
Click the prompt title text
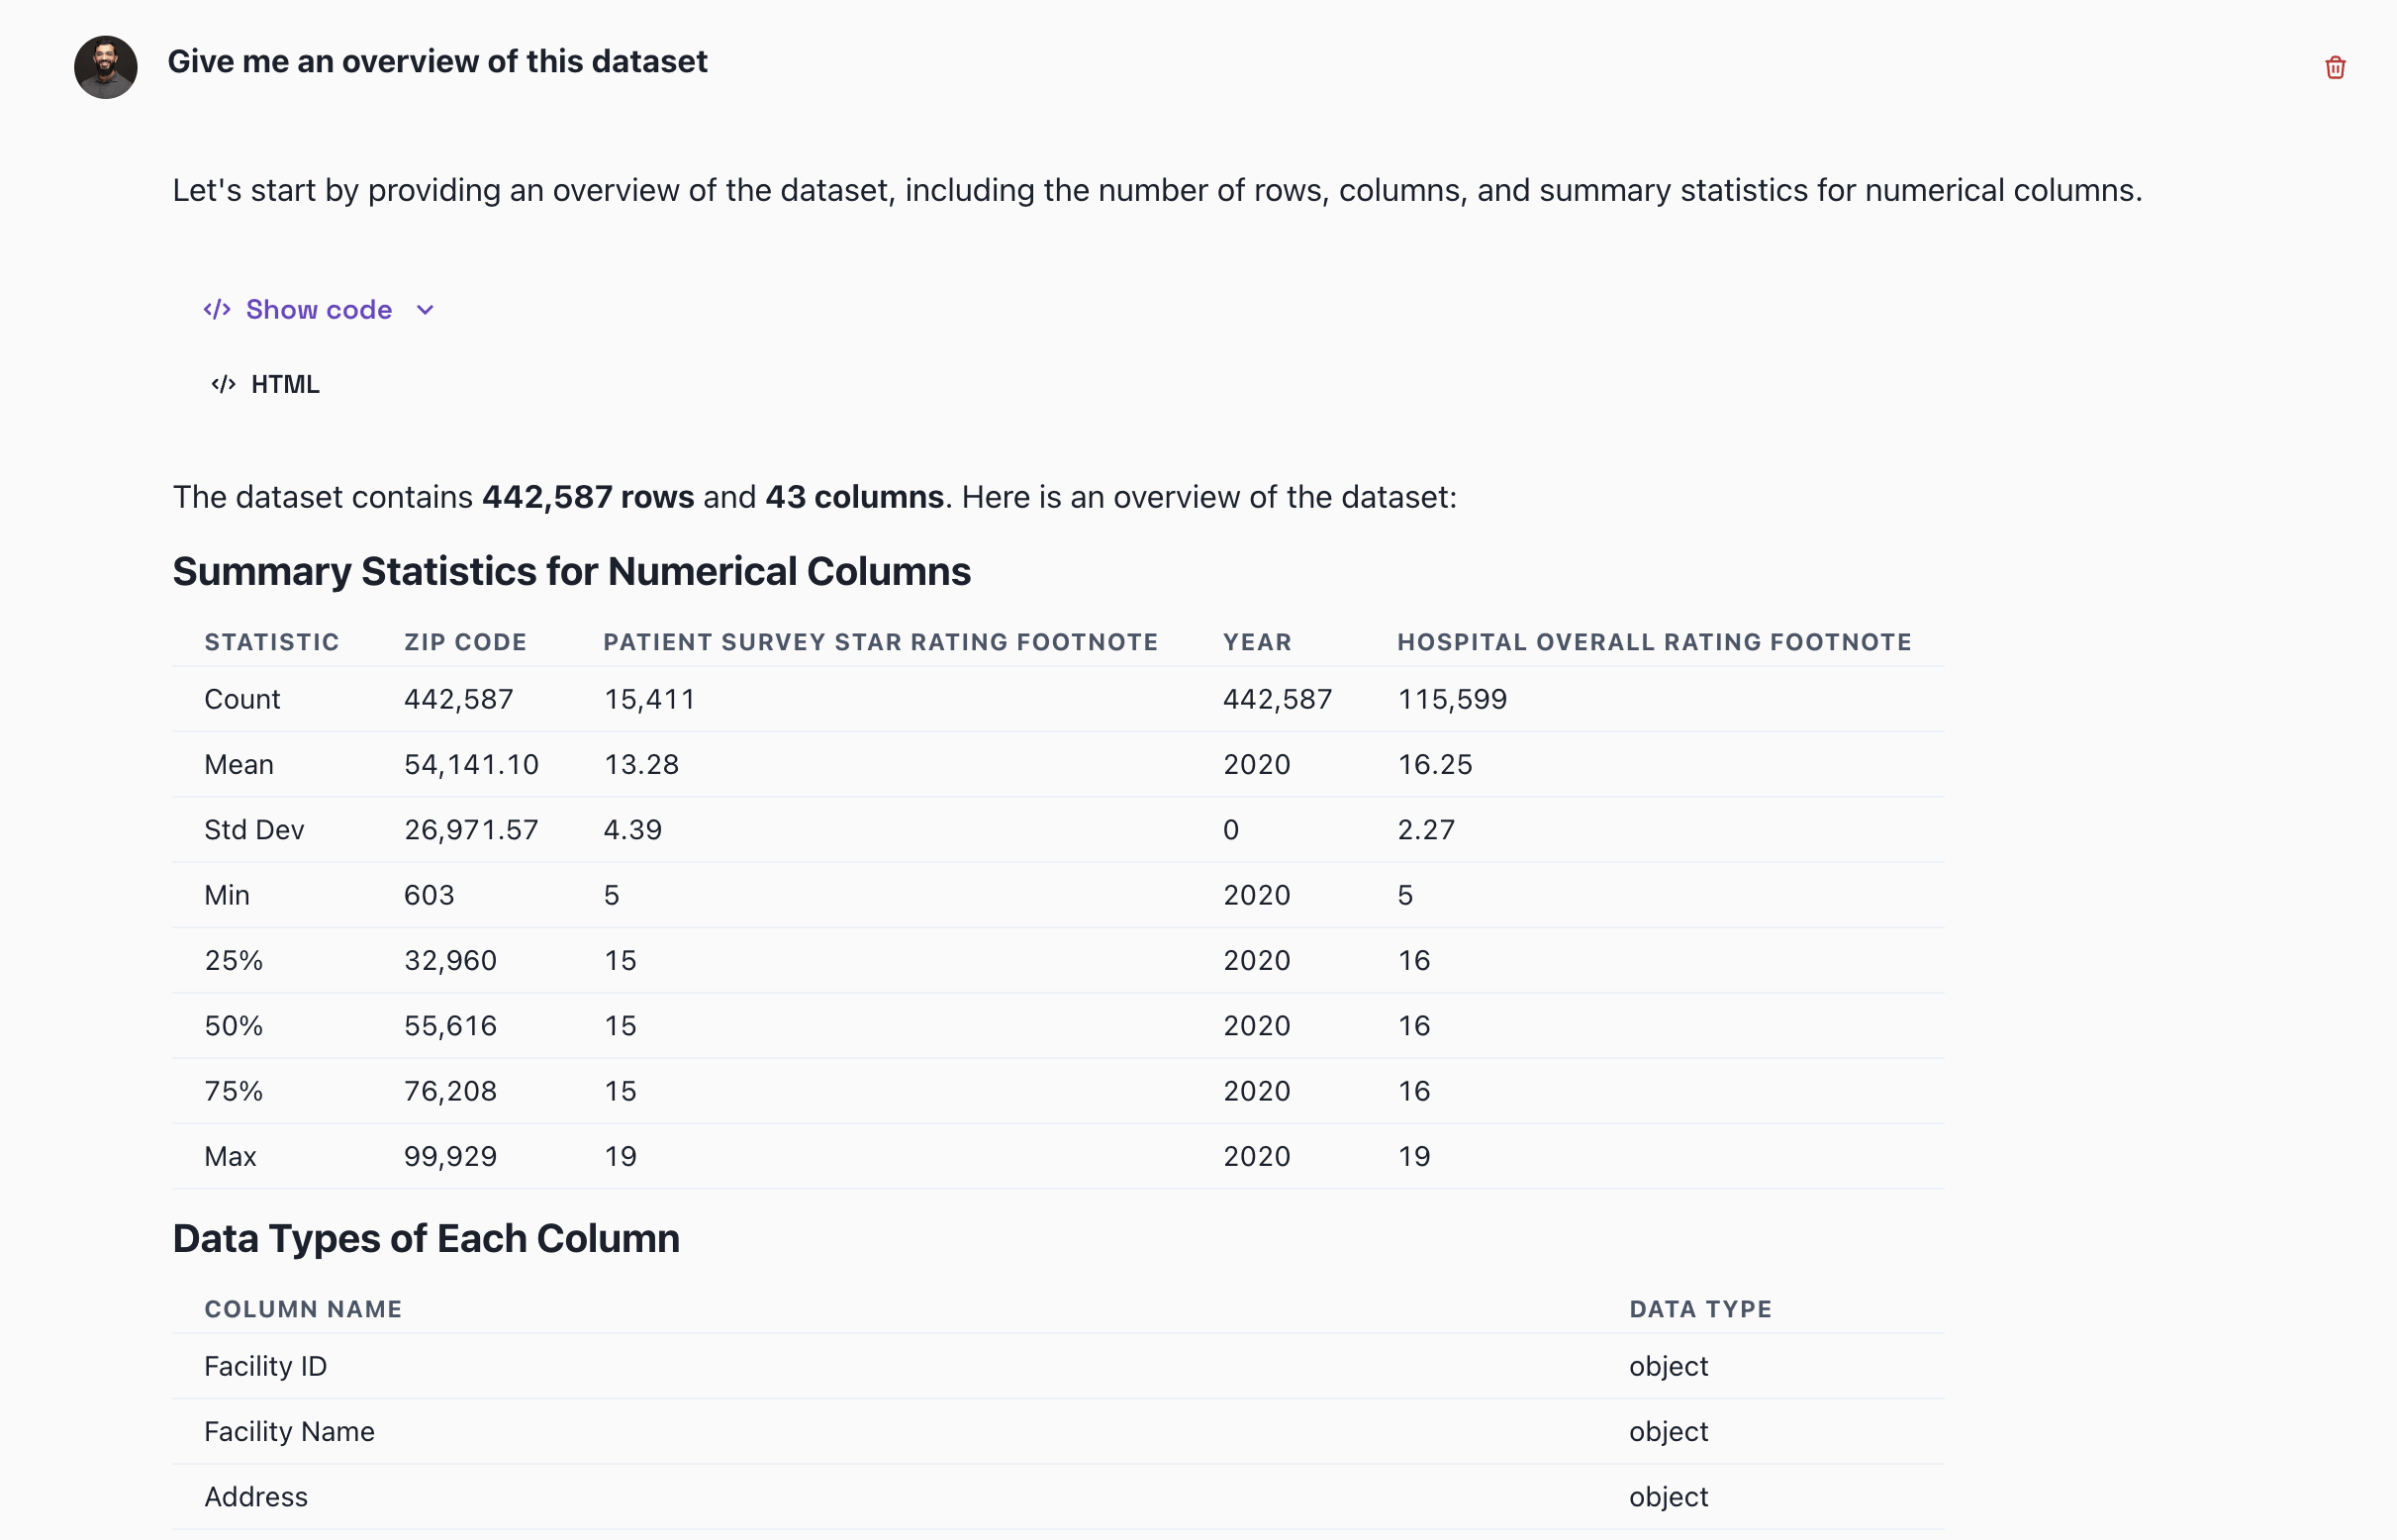pos(437,61)
